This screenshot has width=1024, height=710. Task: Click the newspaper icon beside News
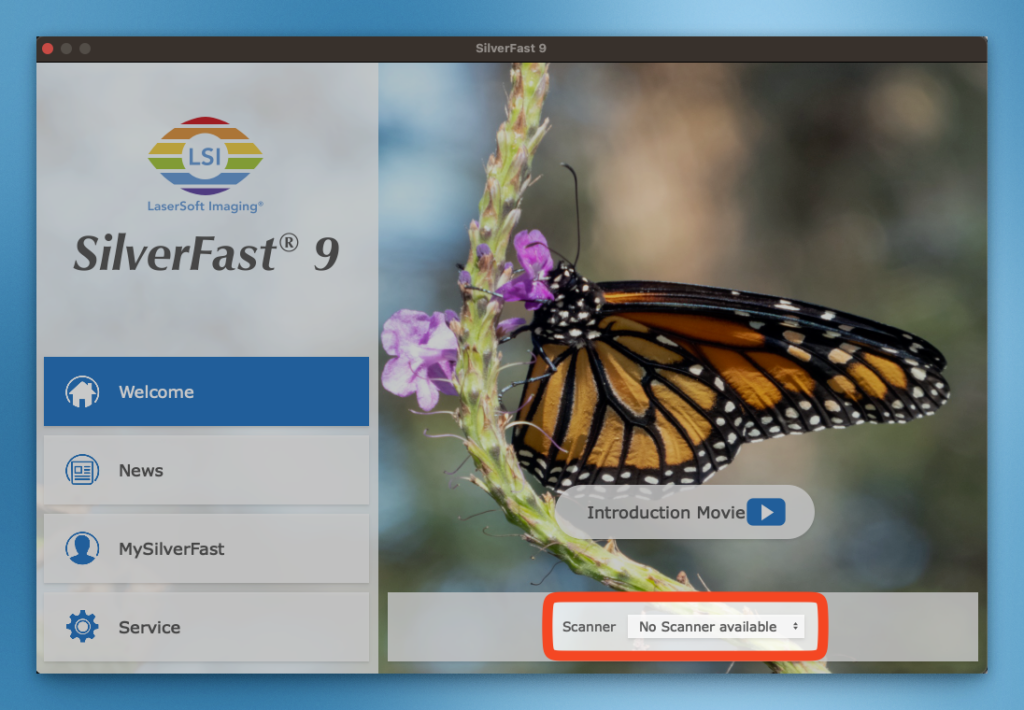click(82, 470)
